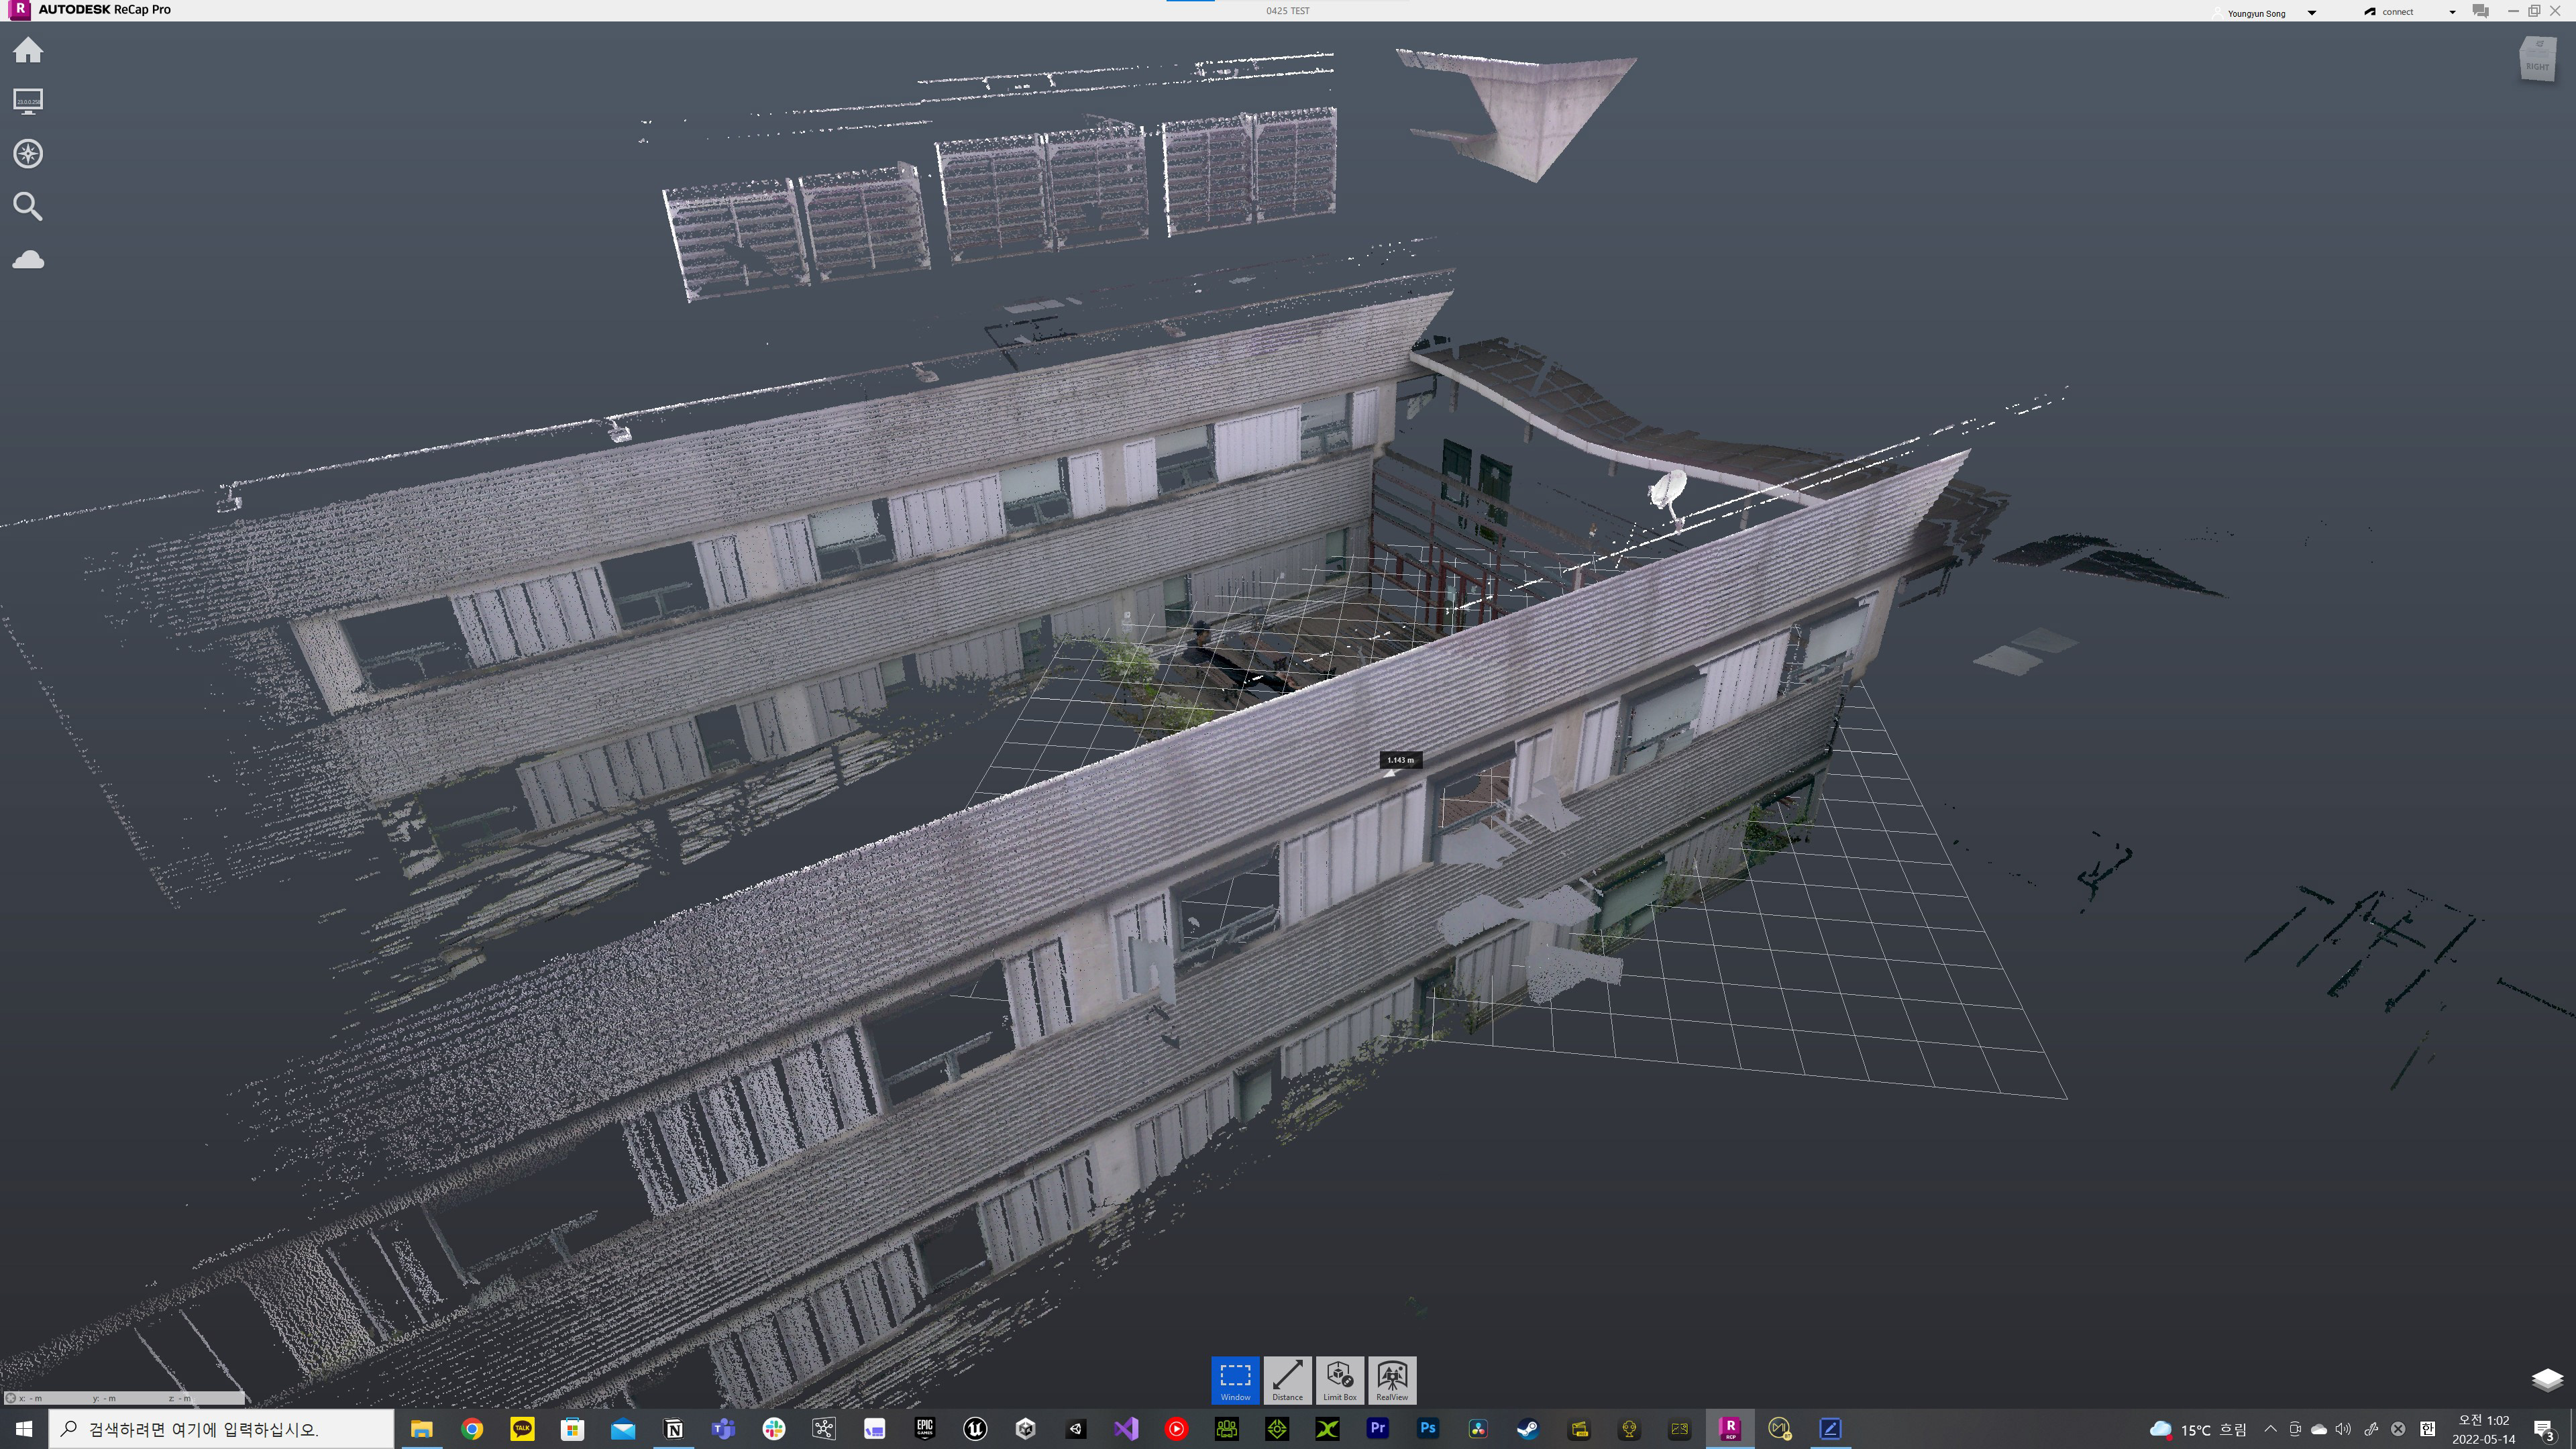Open Mail app from taskbar
This screenshot has width=2576, height=1449.
623,1429
